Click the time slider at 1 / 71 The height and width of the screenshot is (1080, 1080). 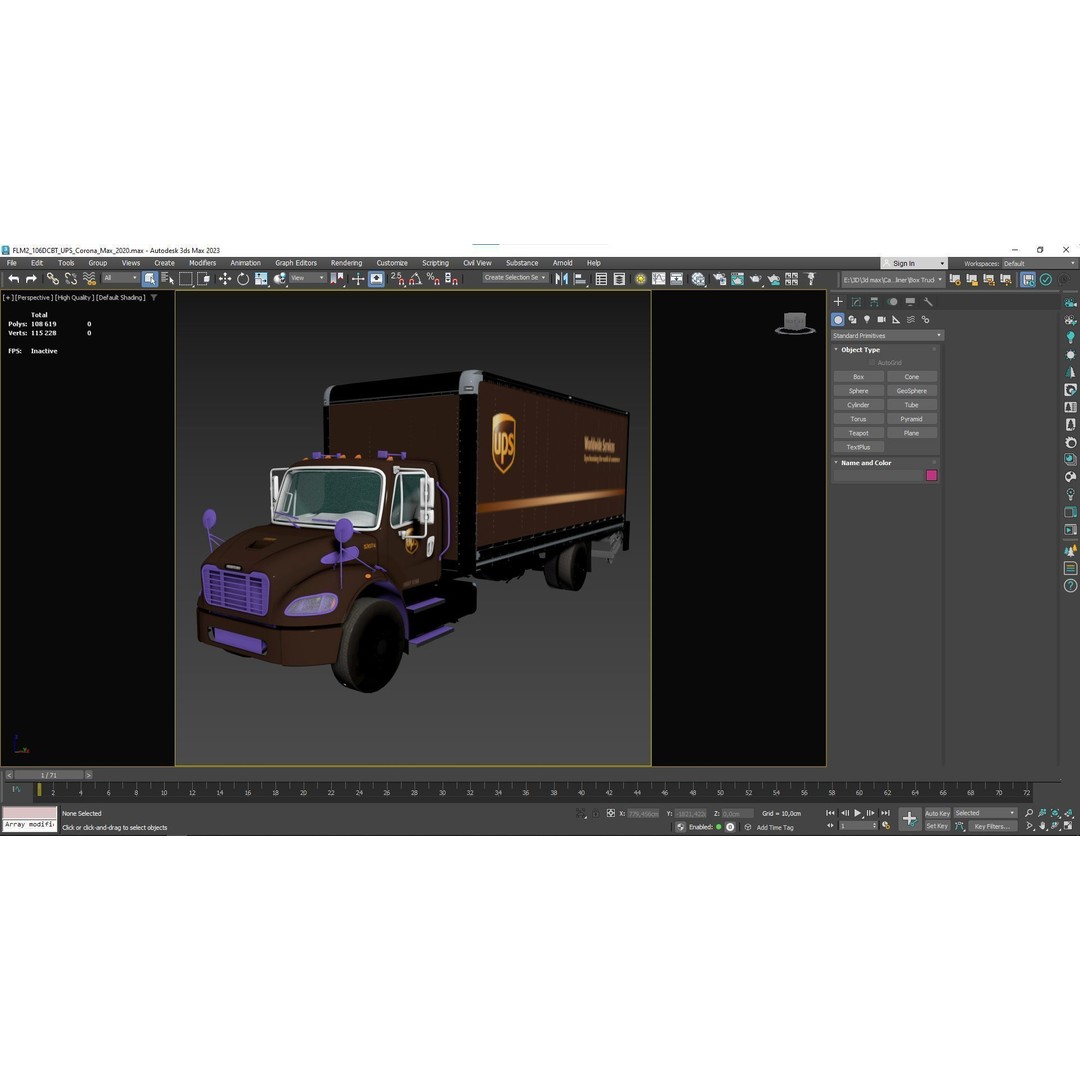pyautogui.click(x=49, y=775)
